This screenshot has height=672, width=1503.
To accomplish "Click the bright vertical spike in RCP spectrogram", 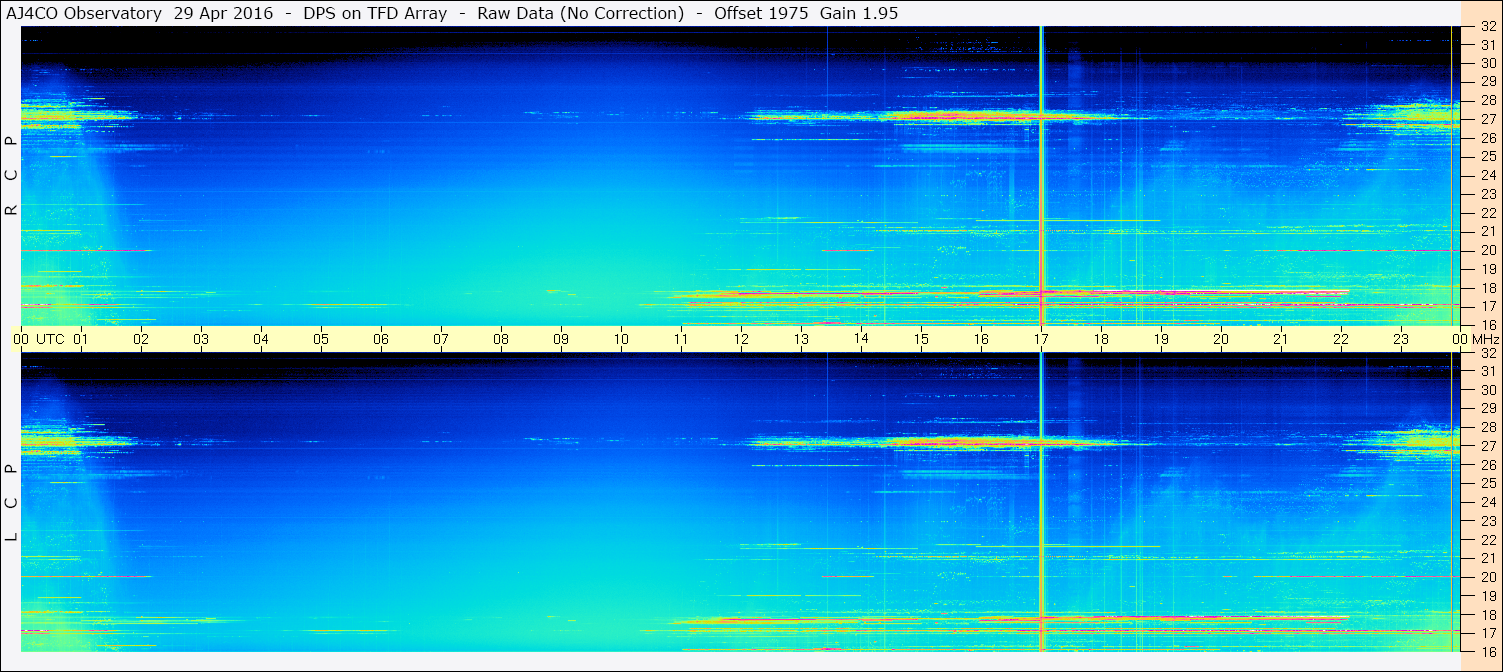I will click(x=1041, y=176).
